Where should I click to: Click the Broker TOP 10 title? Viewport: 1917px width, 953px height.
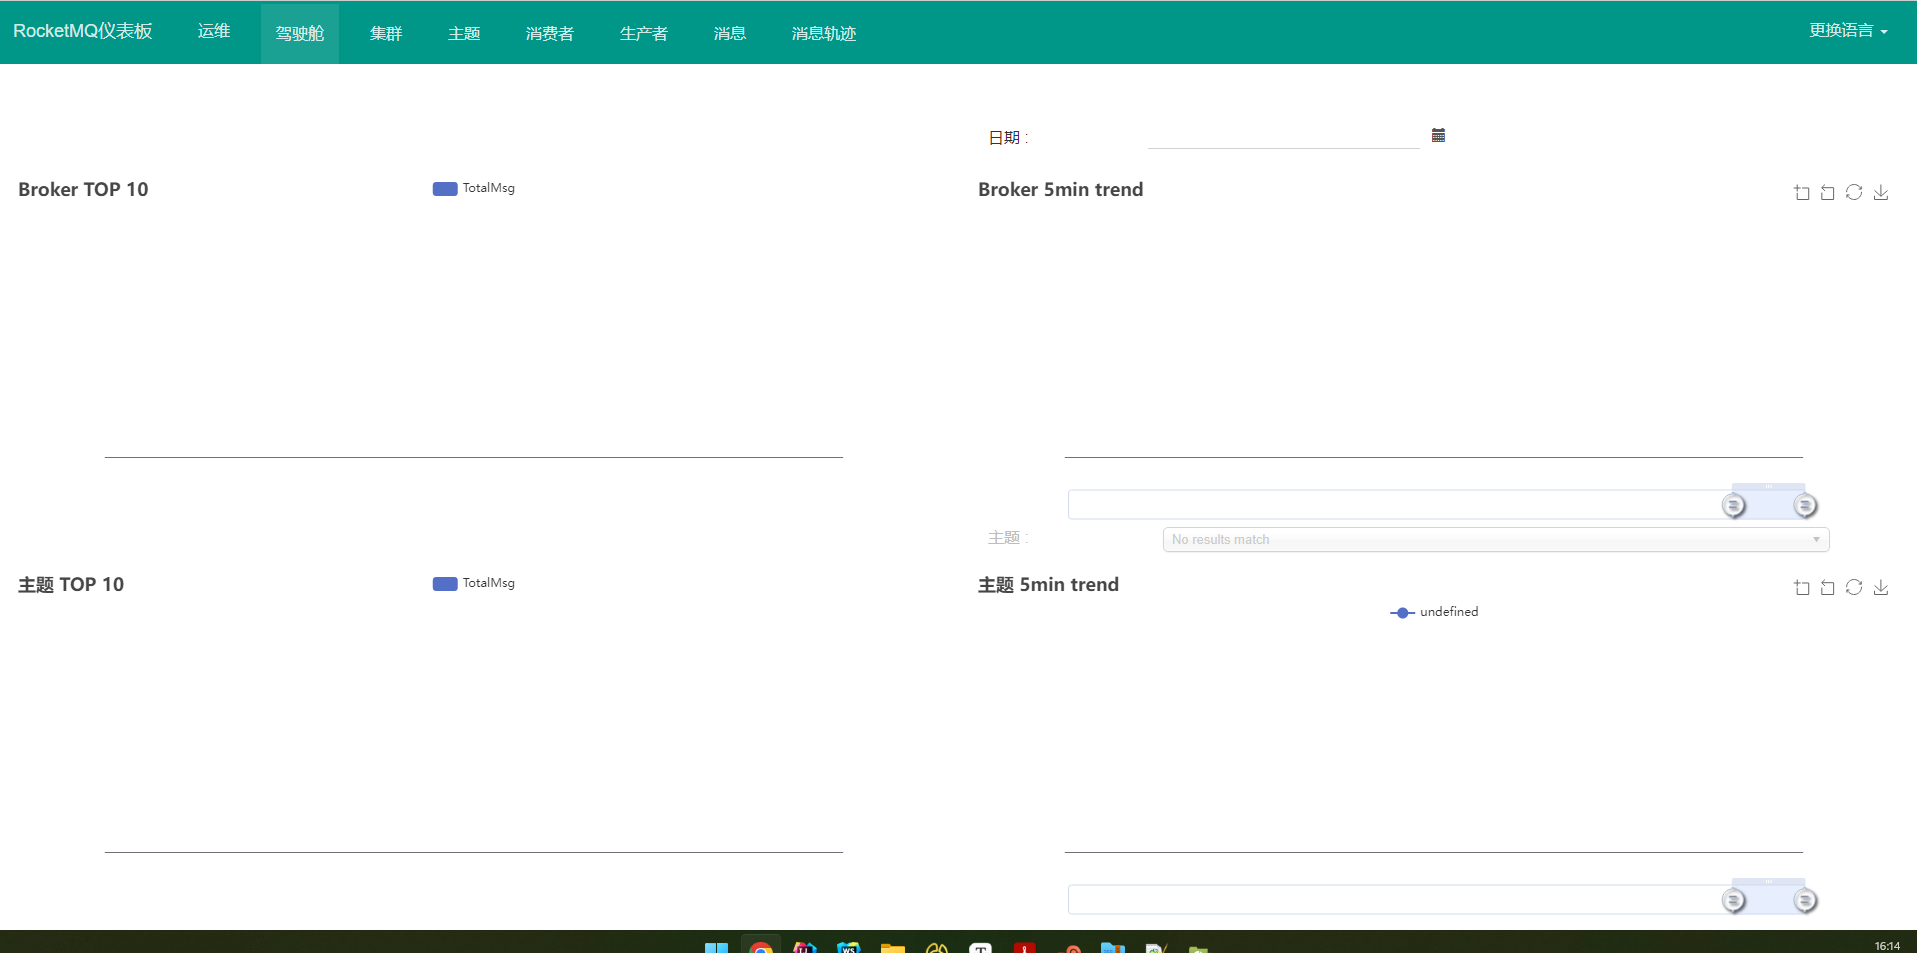[x=83, y=189]
